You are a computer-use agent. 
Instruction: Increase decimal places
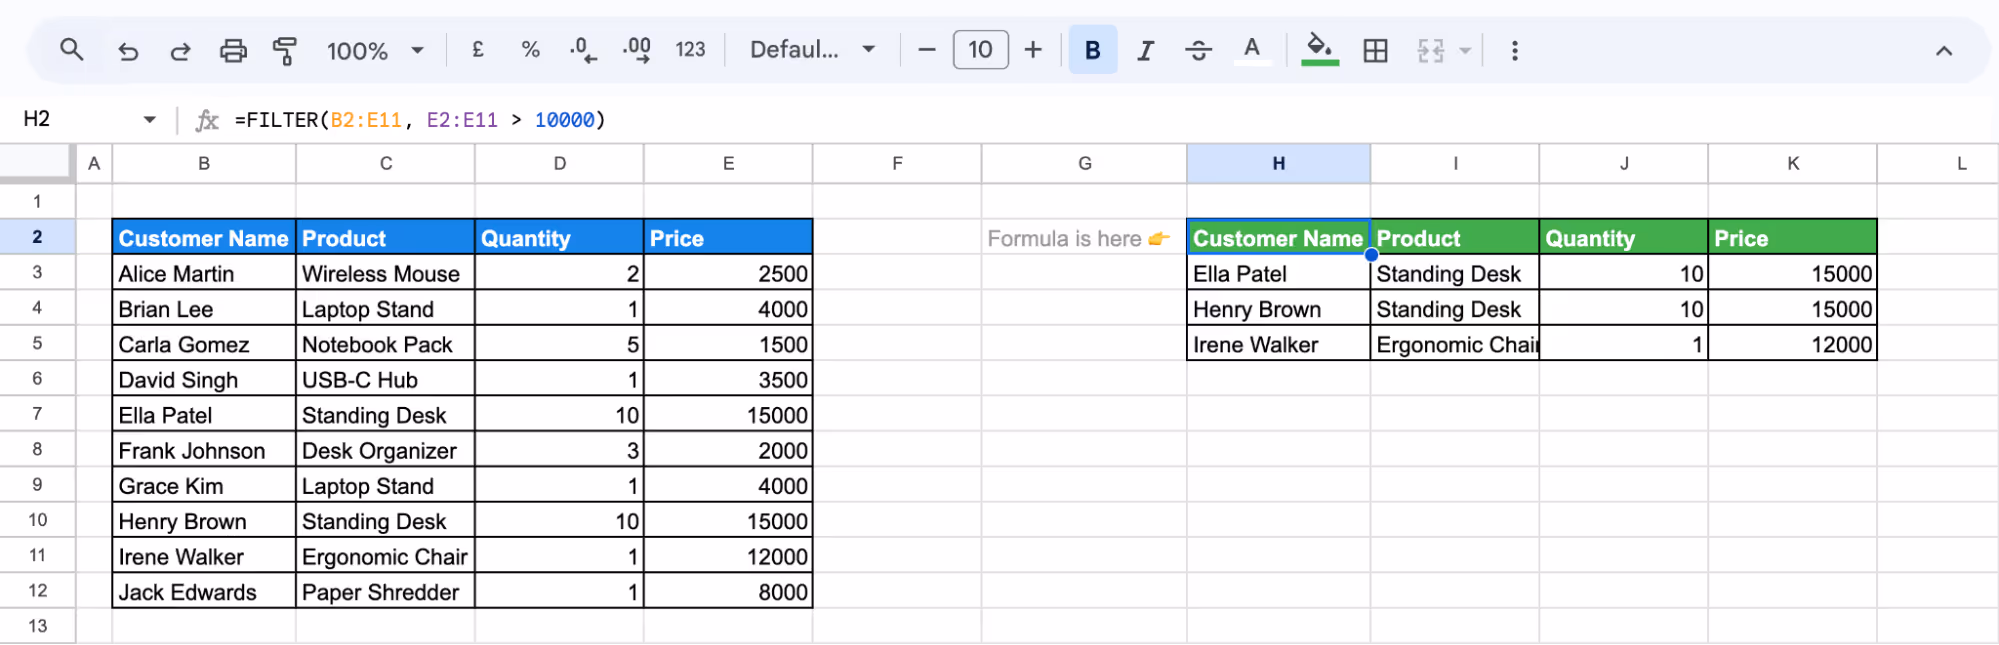[x=637, y=50]
